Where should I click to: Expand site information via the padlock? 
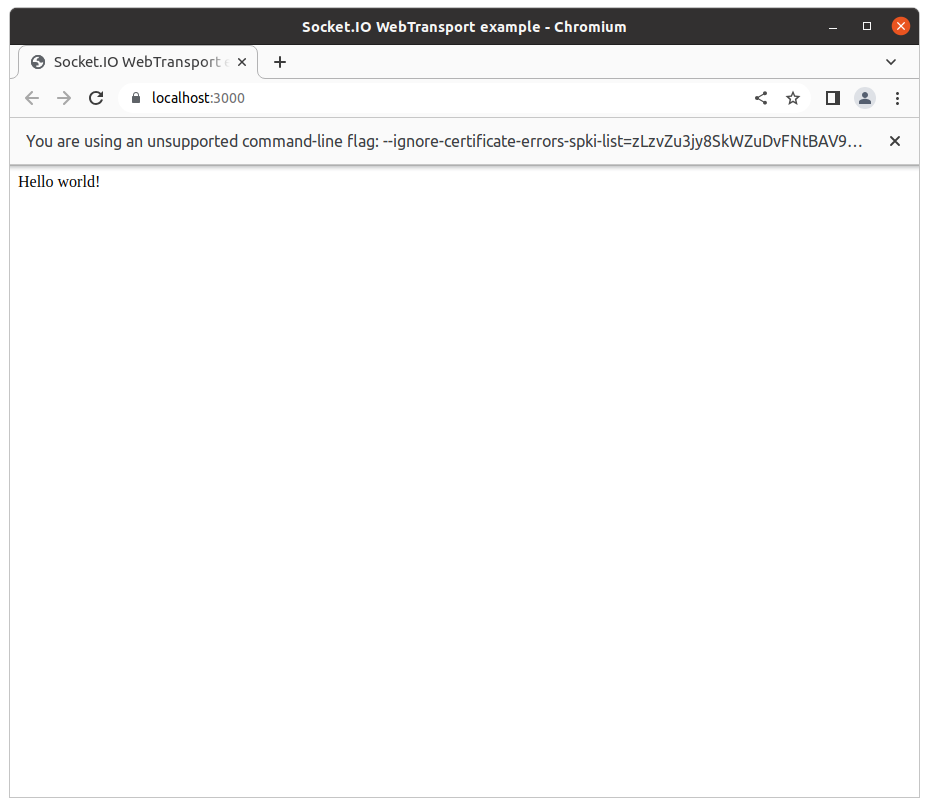[134, 98]
